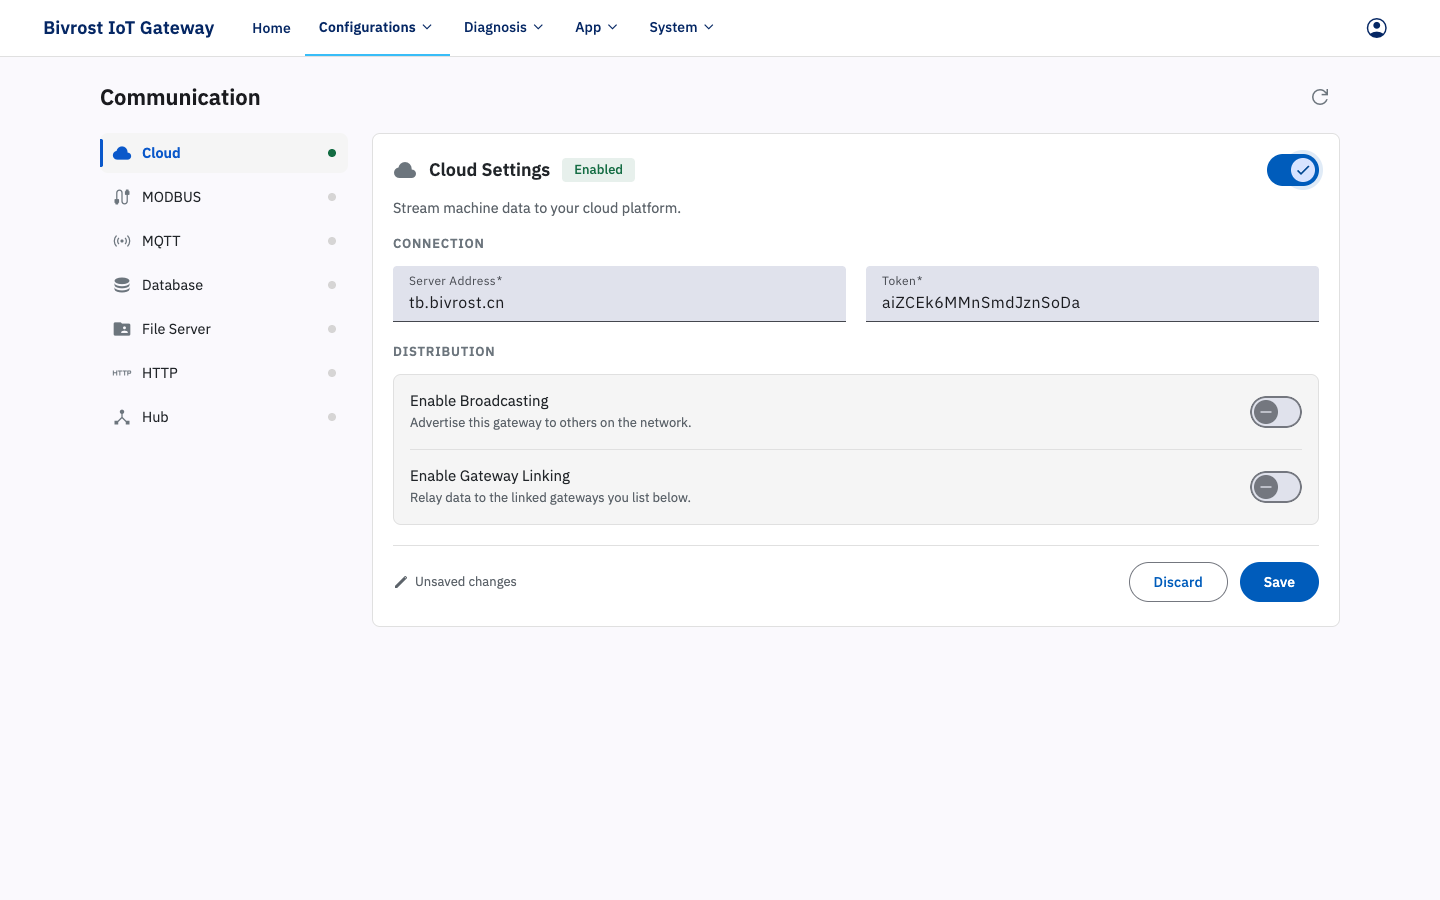Select the MODBUS icon in sidebar

click(122, 197)
